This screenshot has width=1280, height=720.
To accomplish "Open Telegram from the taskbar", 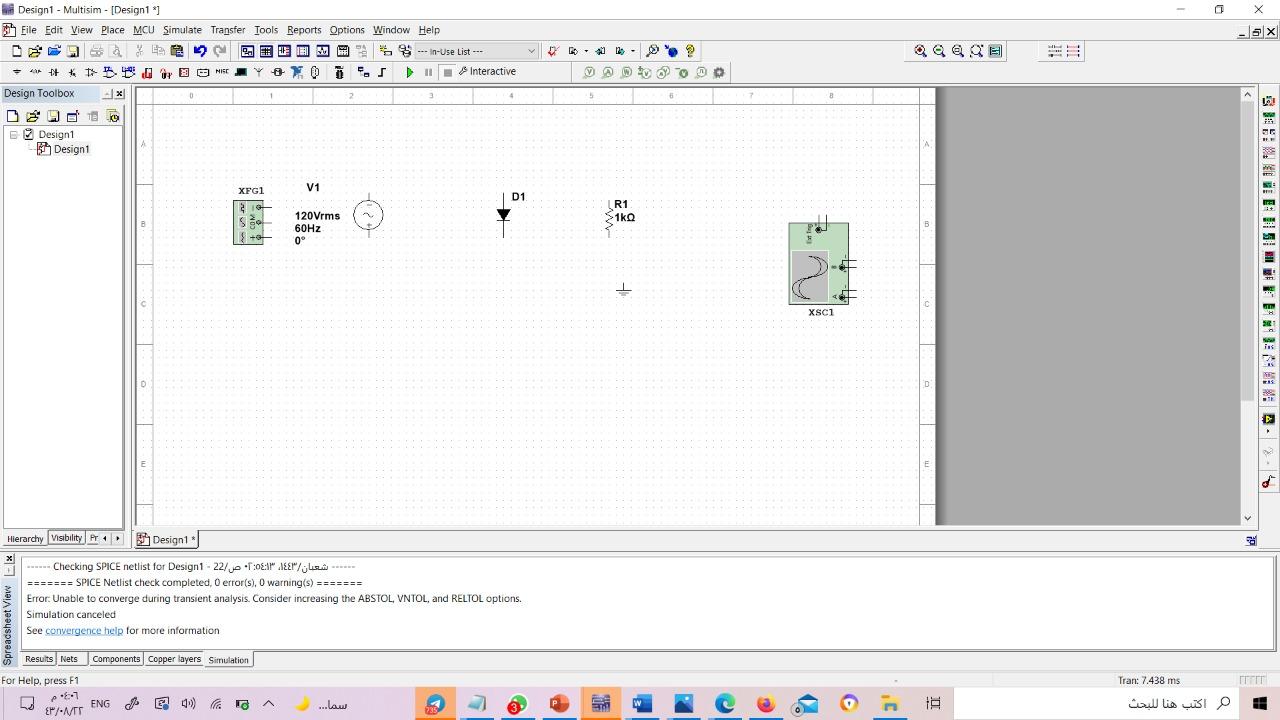I will click(435, 704).
